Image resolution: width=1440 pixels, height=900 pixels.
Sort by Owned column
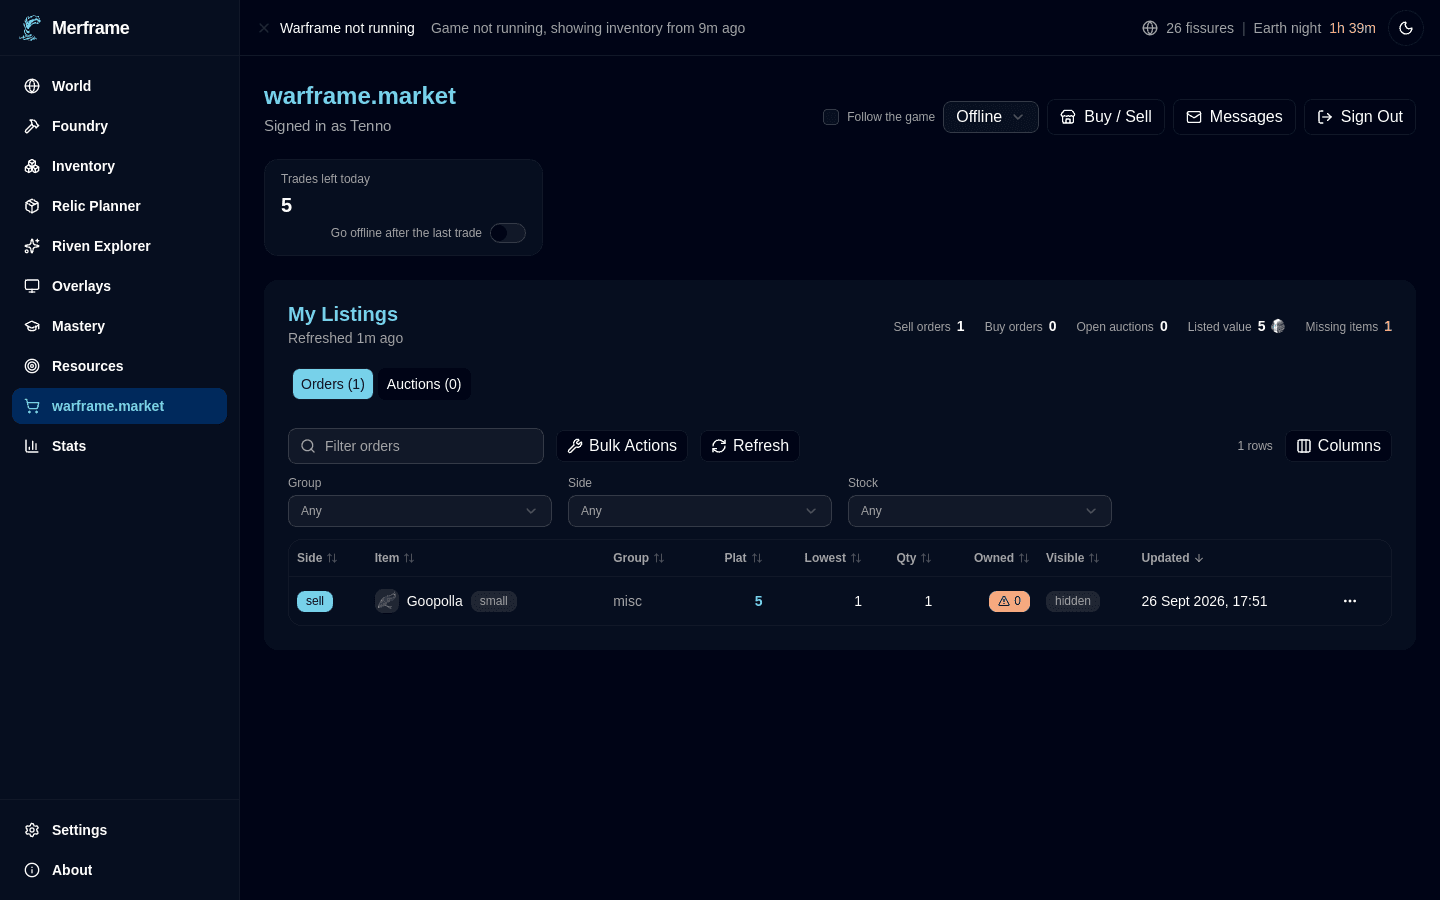click(x=1002, y=558)
